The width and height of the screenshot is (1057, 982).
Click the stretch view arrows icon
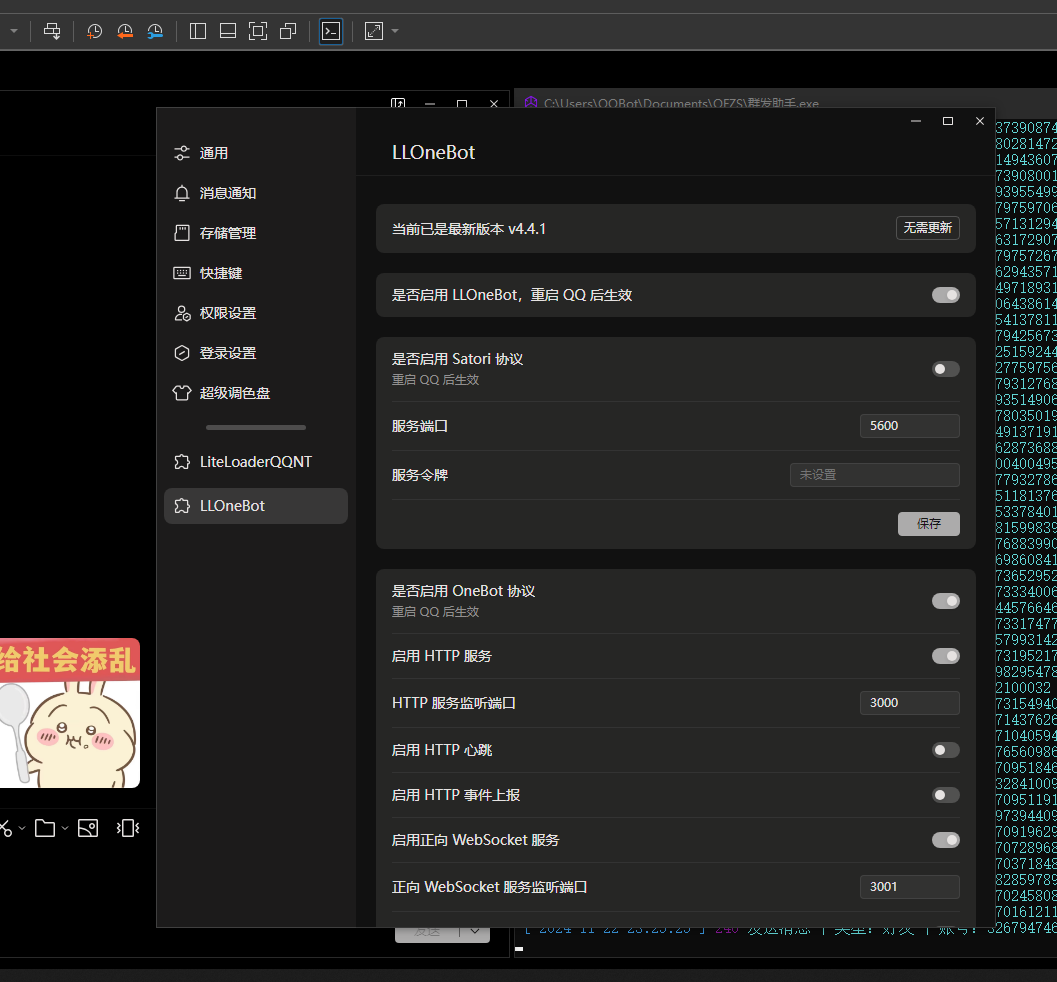pyautogui.click(x=373, y=31)
